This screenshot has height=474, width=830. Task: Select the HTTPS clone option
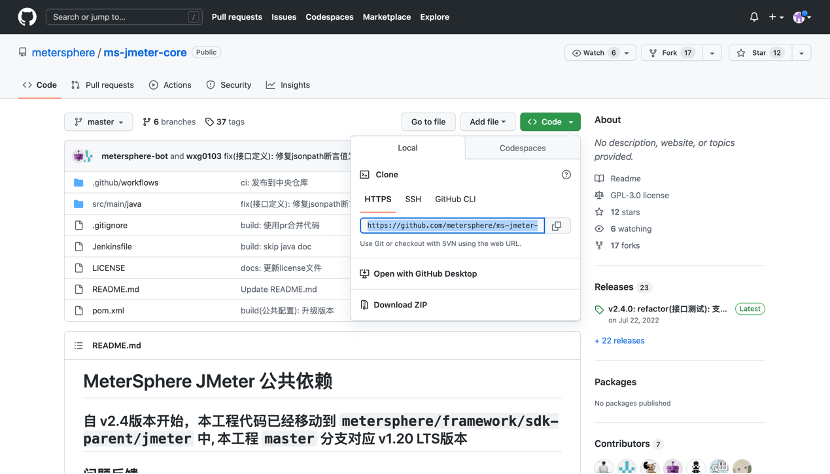378,199
